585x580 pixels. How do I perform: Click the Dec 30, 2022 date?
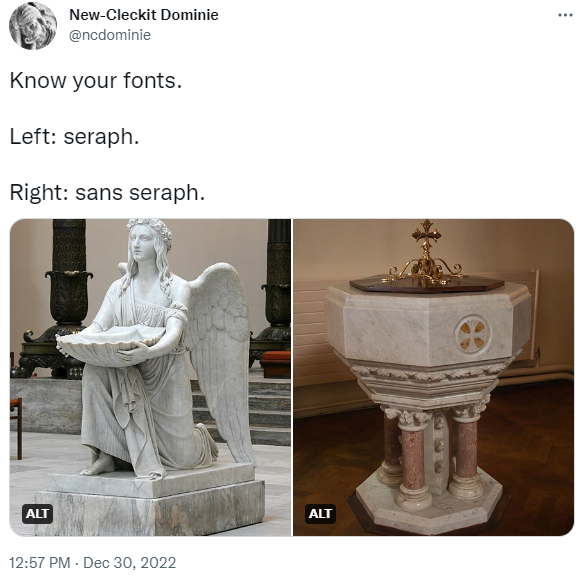pos(129,563)
